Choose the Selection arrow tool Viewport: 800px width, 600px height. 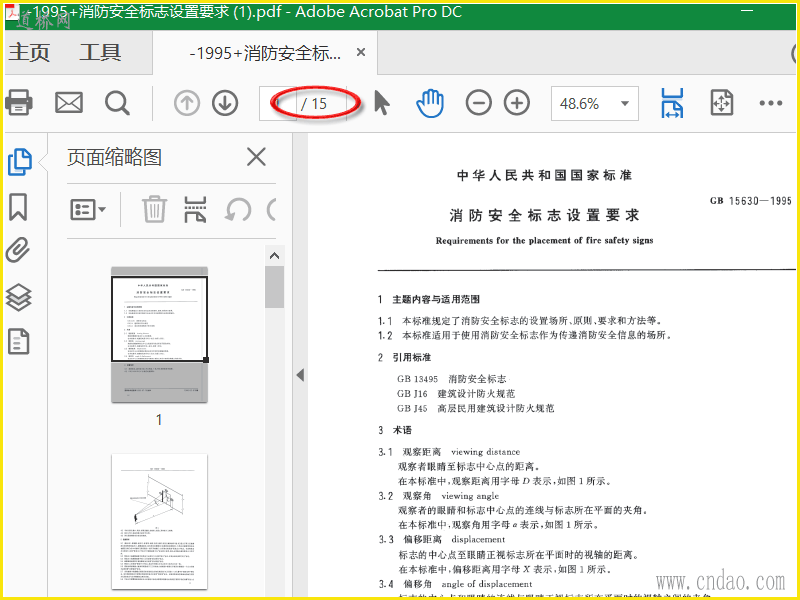[x=382, y=103]
